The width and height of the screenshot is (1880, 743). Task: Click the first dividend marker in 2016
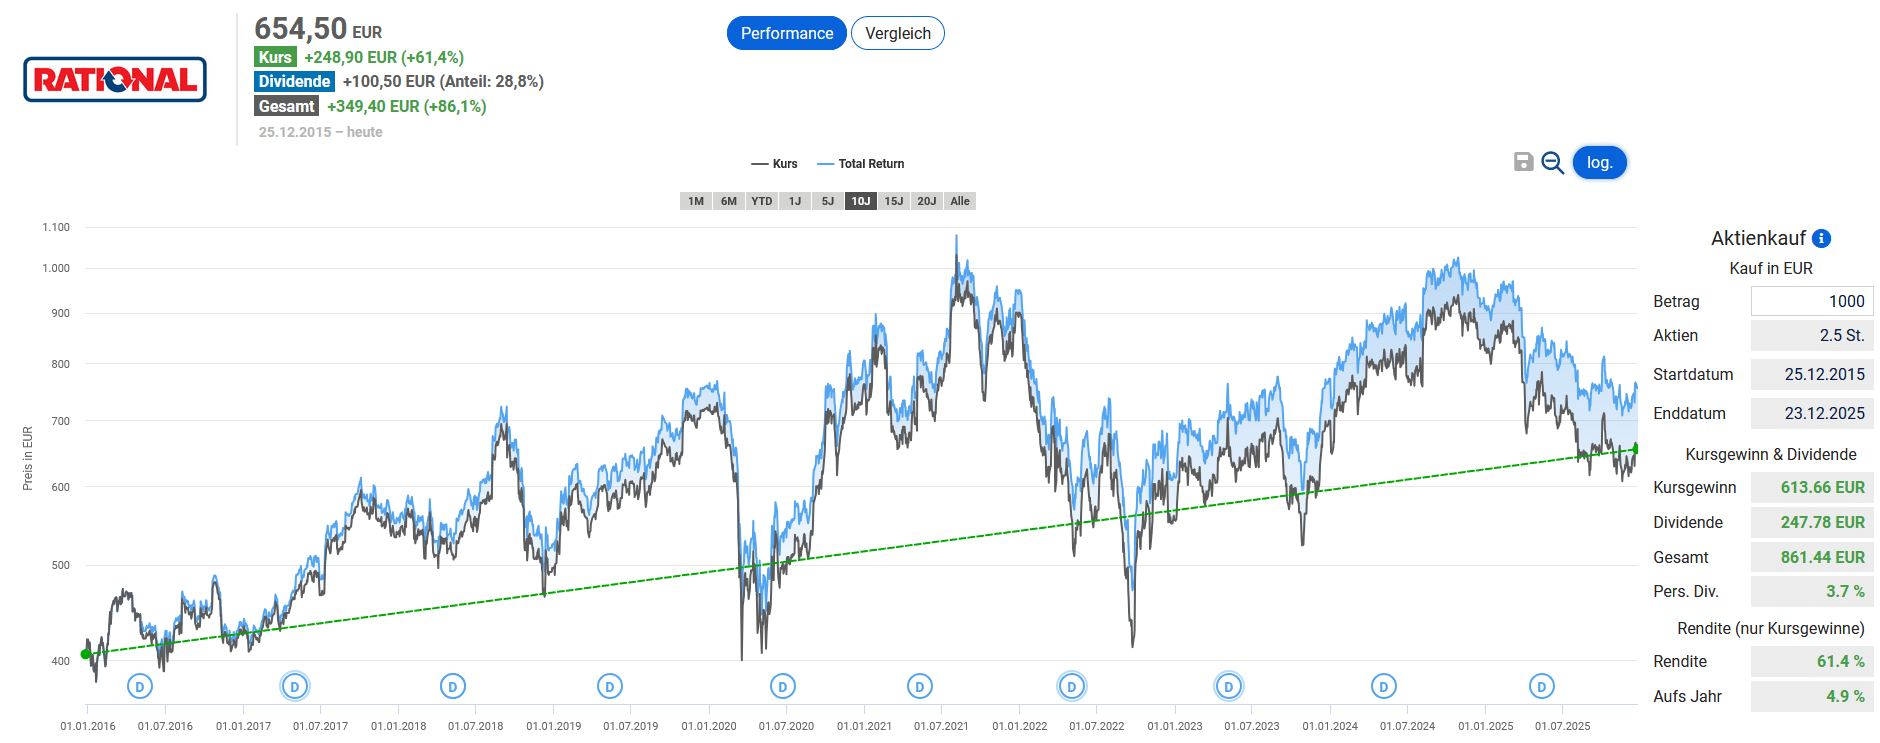click(x=140, y=687)
